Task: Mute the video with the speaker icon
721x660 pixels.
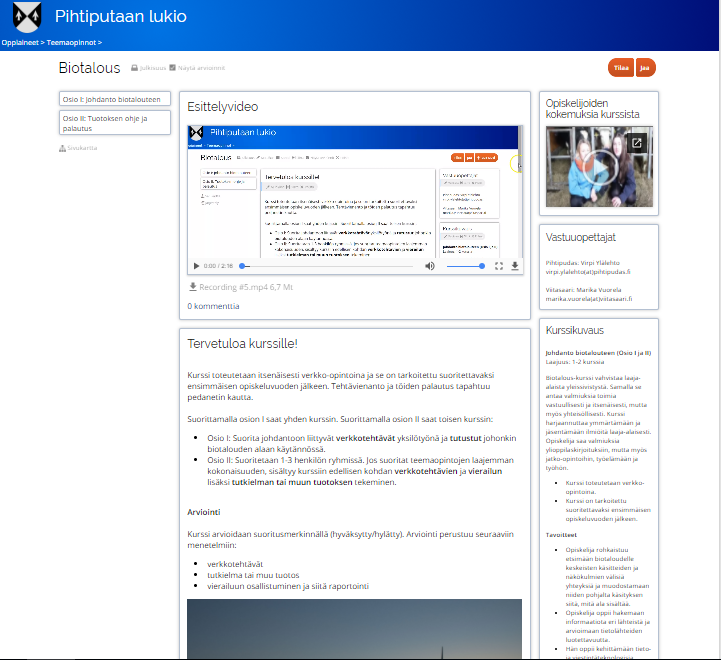Action: [430, 266]
